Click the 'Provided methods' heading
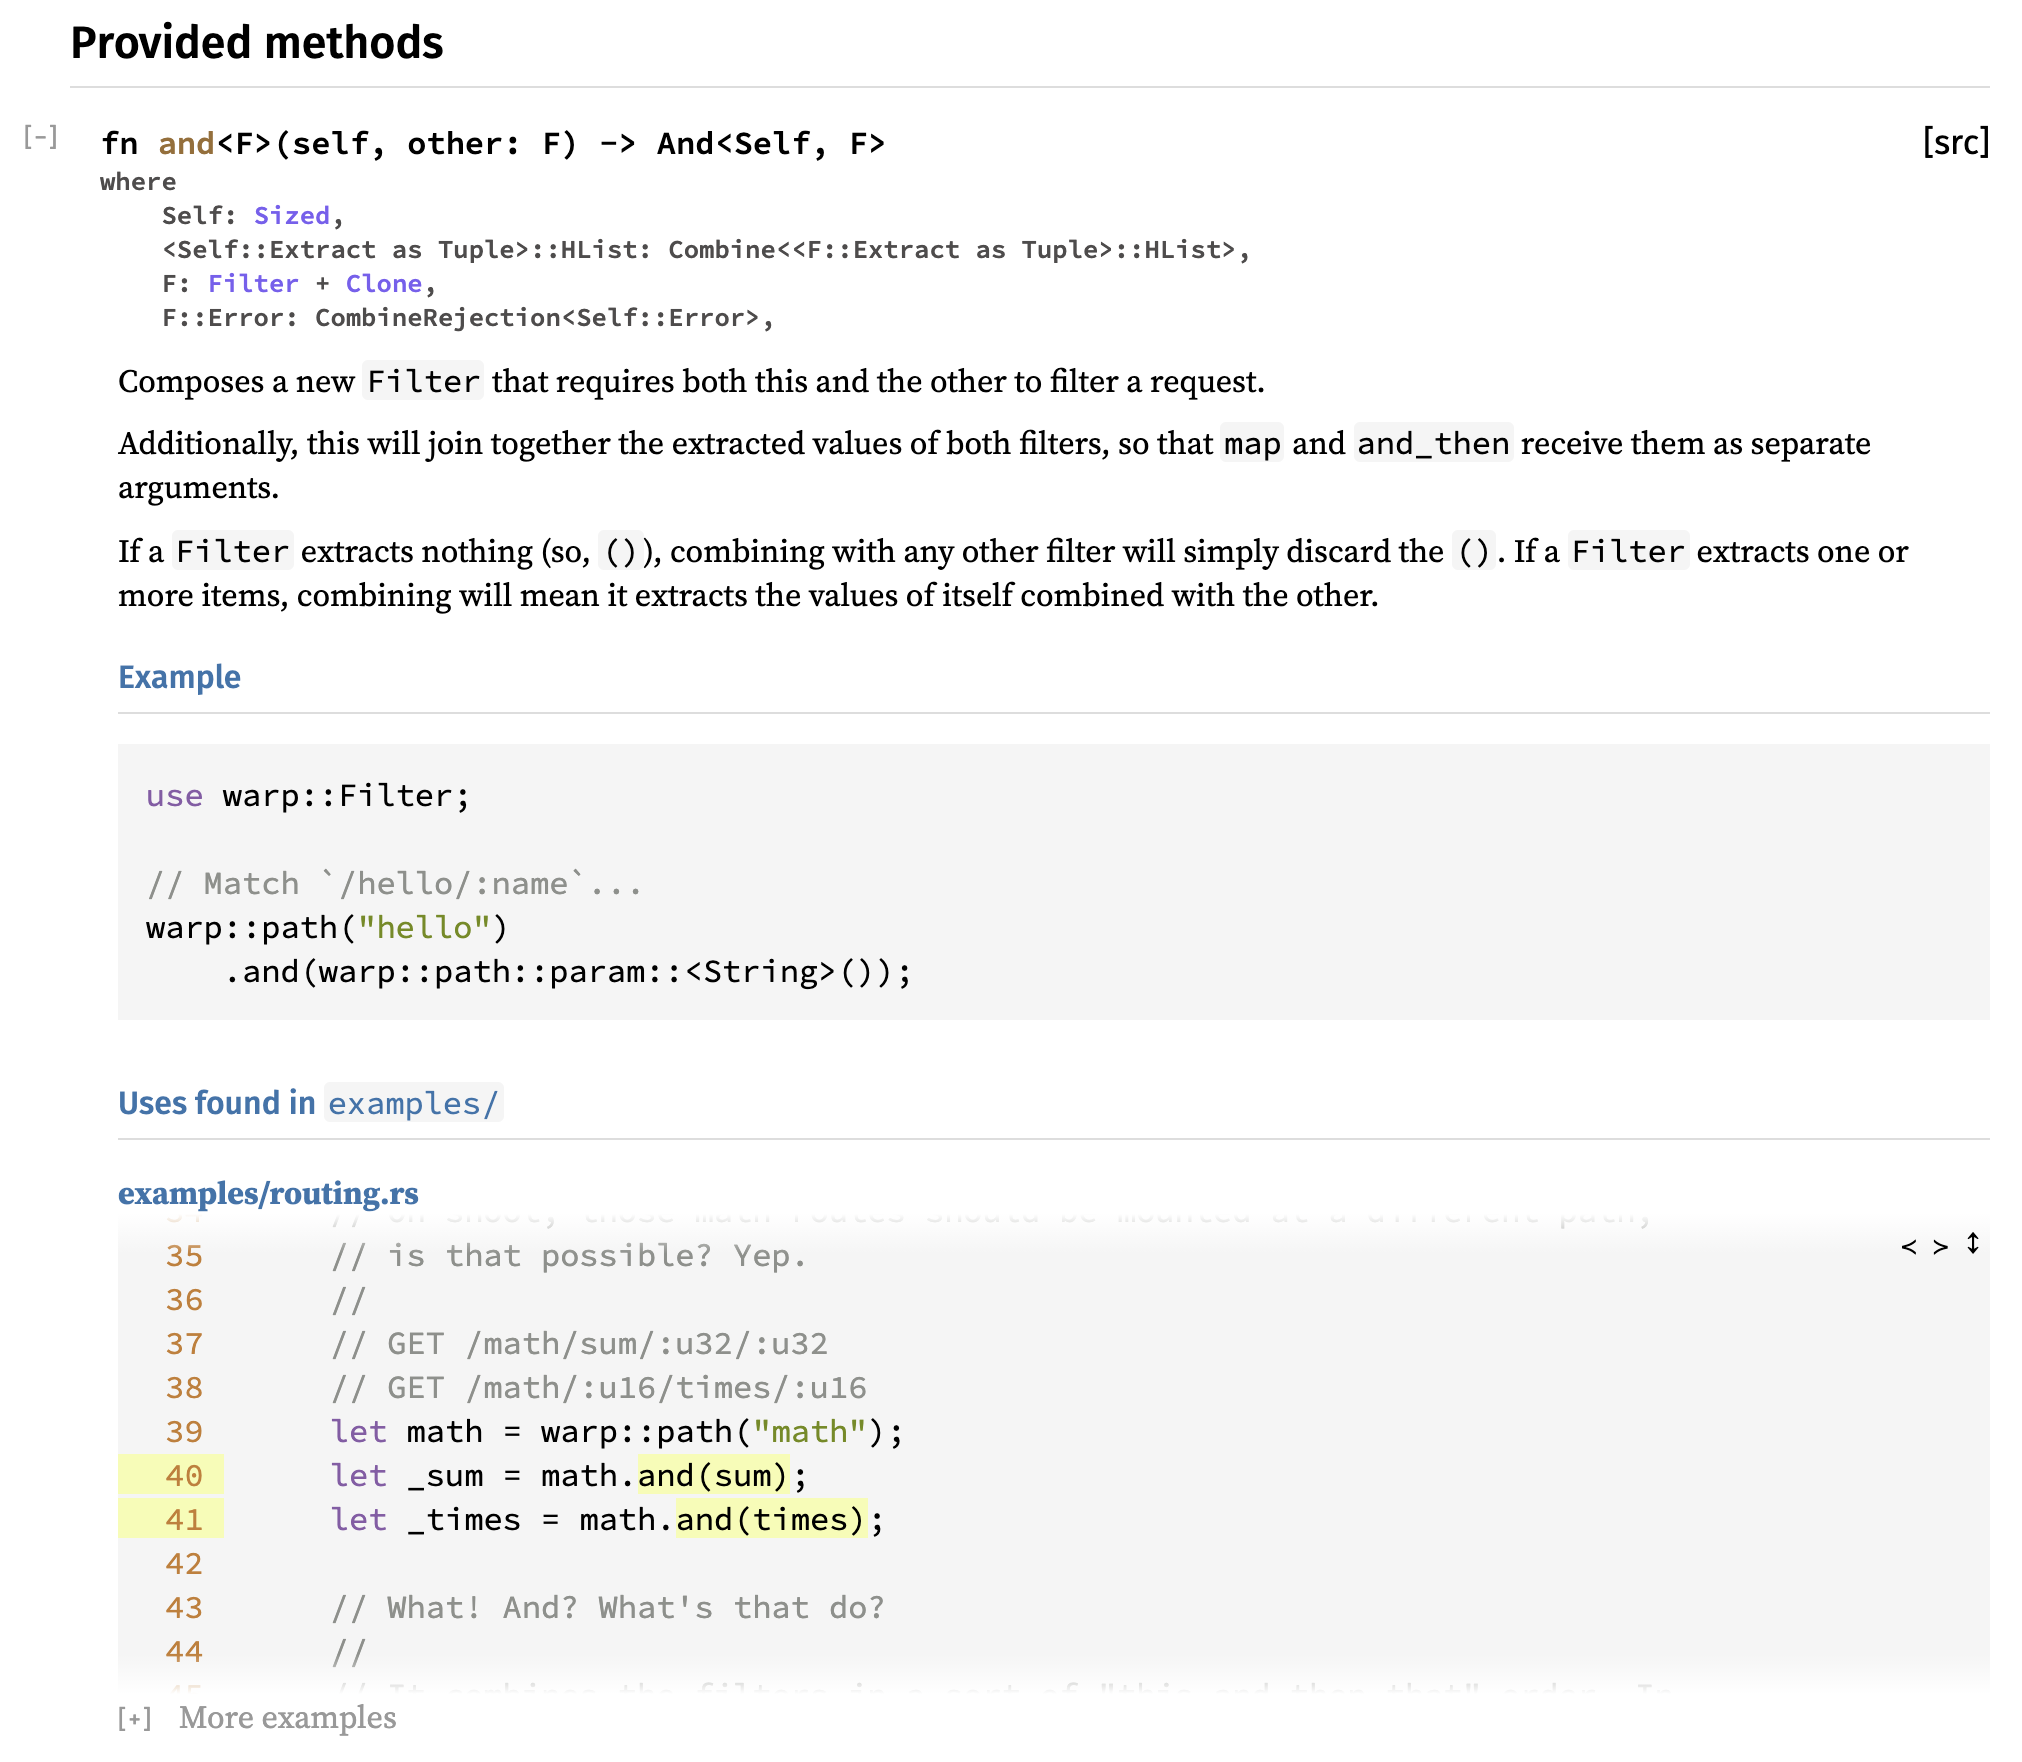This screenshot has width=2022, height=1762. coord(257,43)
